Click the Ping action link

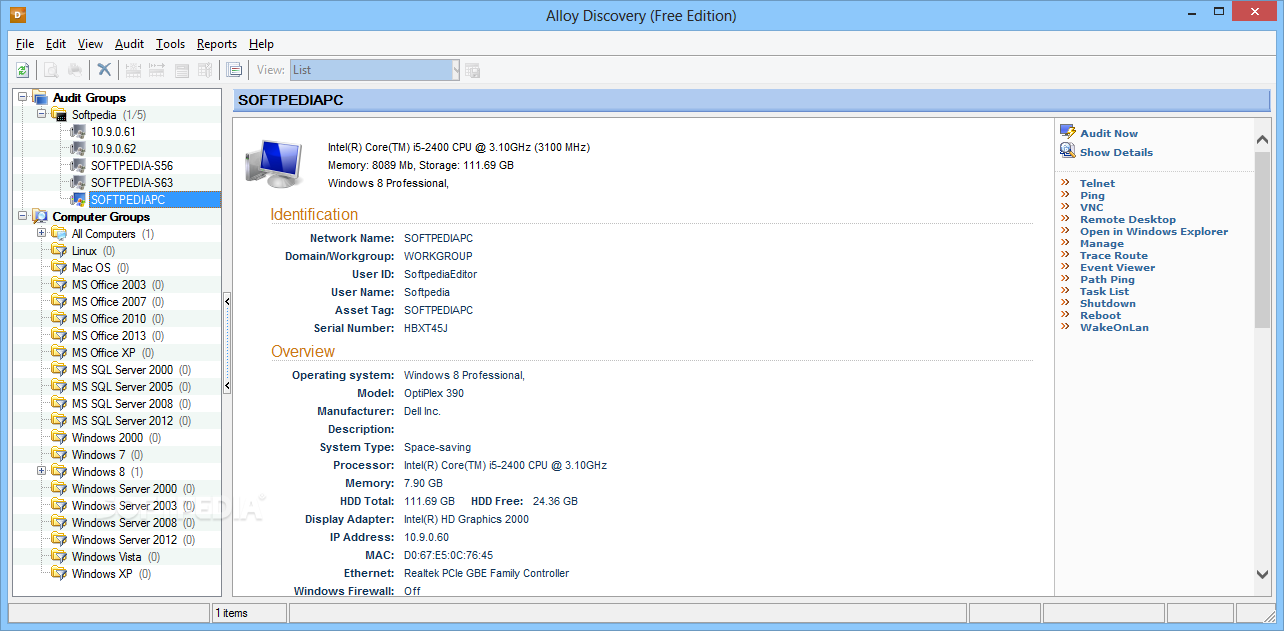point(1093,196)
